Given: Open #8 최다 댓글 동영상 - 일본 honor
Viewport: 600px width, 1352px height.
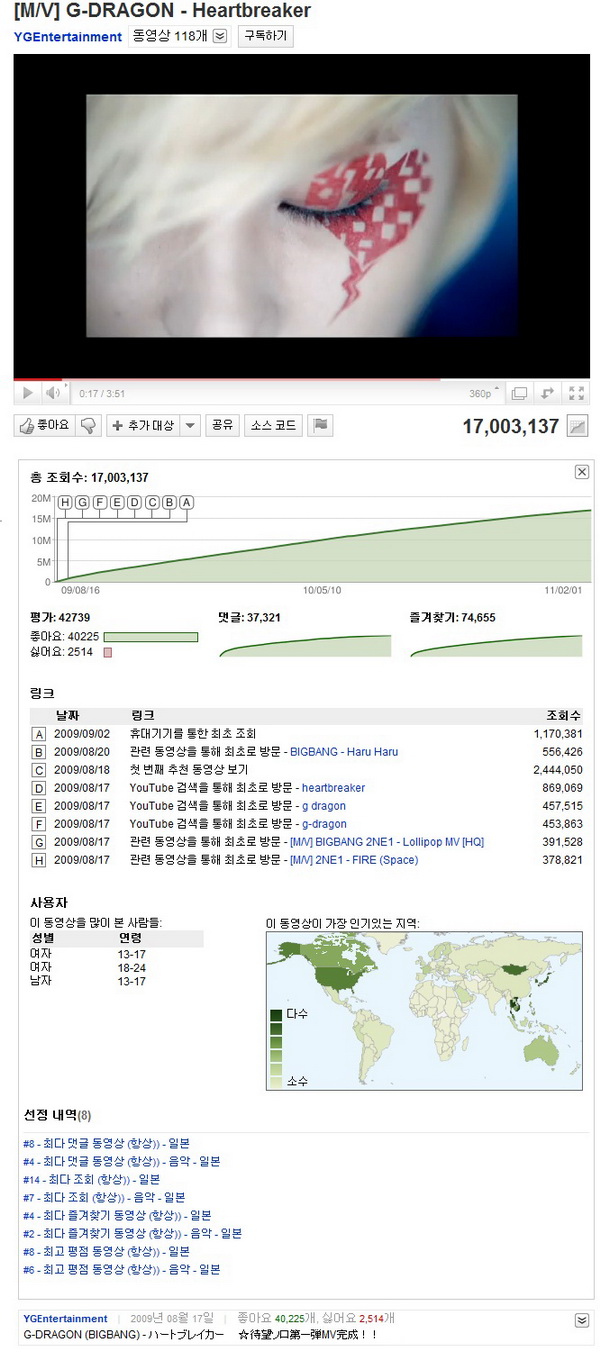Looking at the screenshot, I should click(x=106, y=1143).
